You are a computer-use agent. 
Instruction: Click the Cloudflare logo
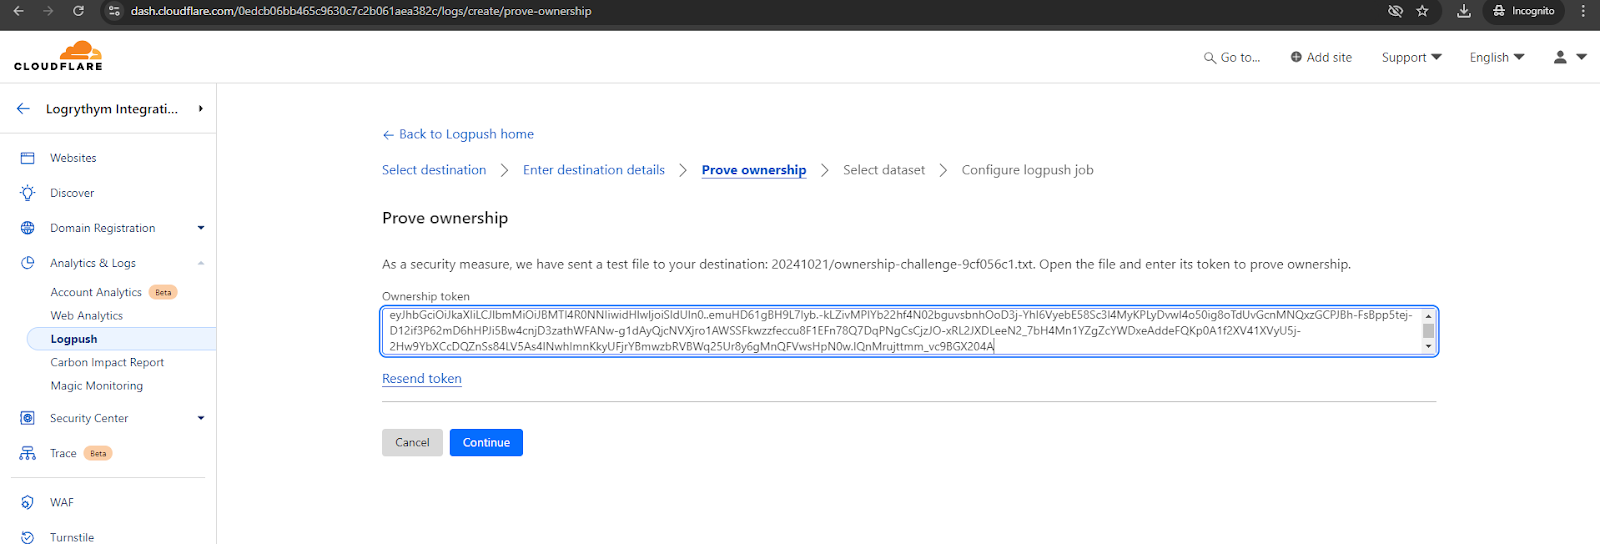click(x=58, y=56)
